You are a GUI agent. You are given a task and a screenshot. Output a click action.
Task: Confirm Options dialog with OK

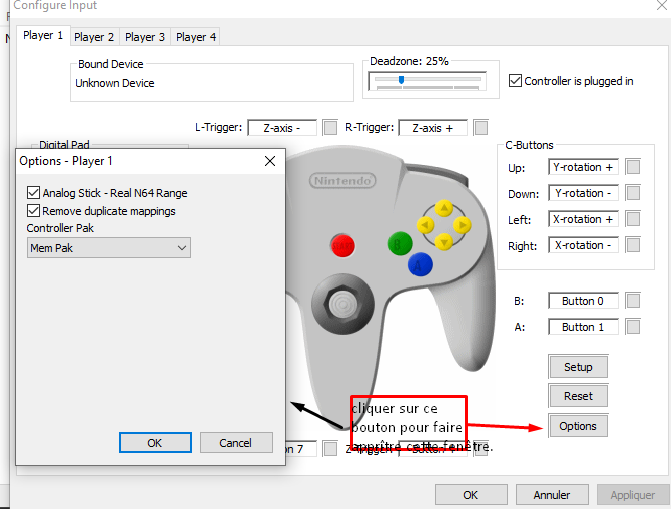(x=155, y=443)
